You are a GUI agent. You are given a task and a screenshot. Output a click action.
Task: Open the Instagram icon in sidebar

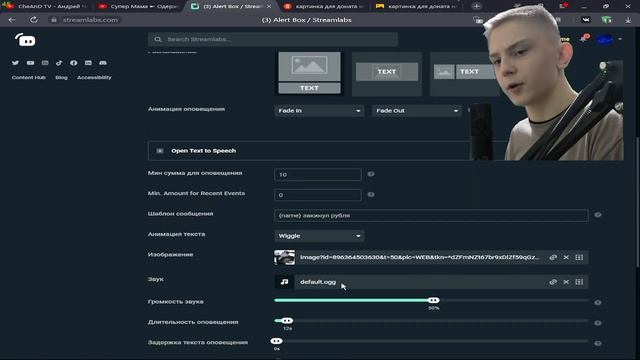click(x=45, y=63)
